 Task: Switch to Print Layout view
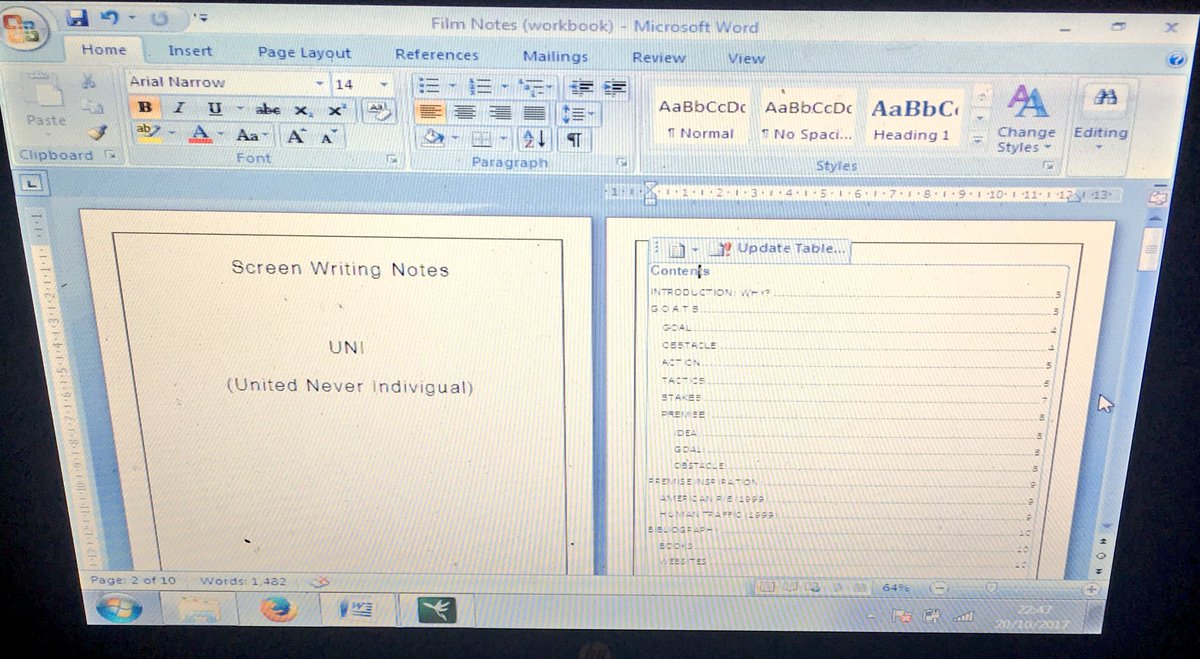coord(765,585)
